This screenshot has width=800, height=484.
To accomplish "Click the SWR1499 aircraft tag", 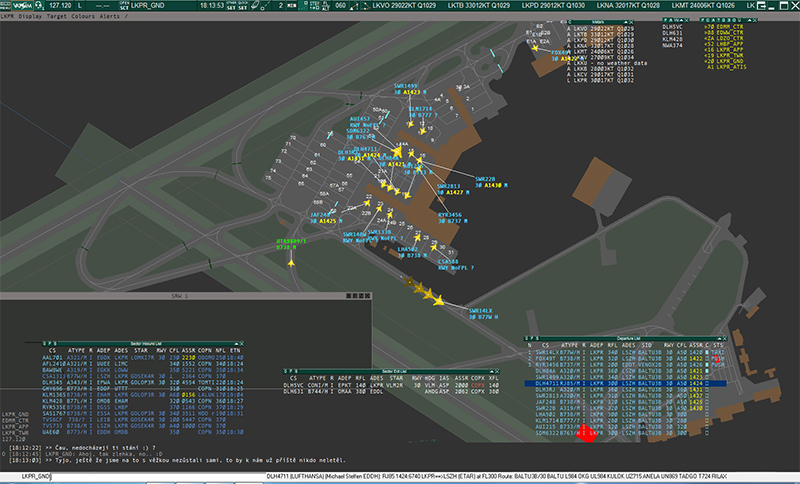I will 410,89.
